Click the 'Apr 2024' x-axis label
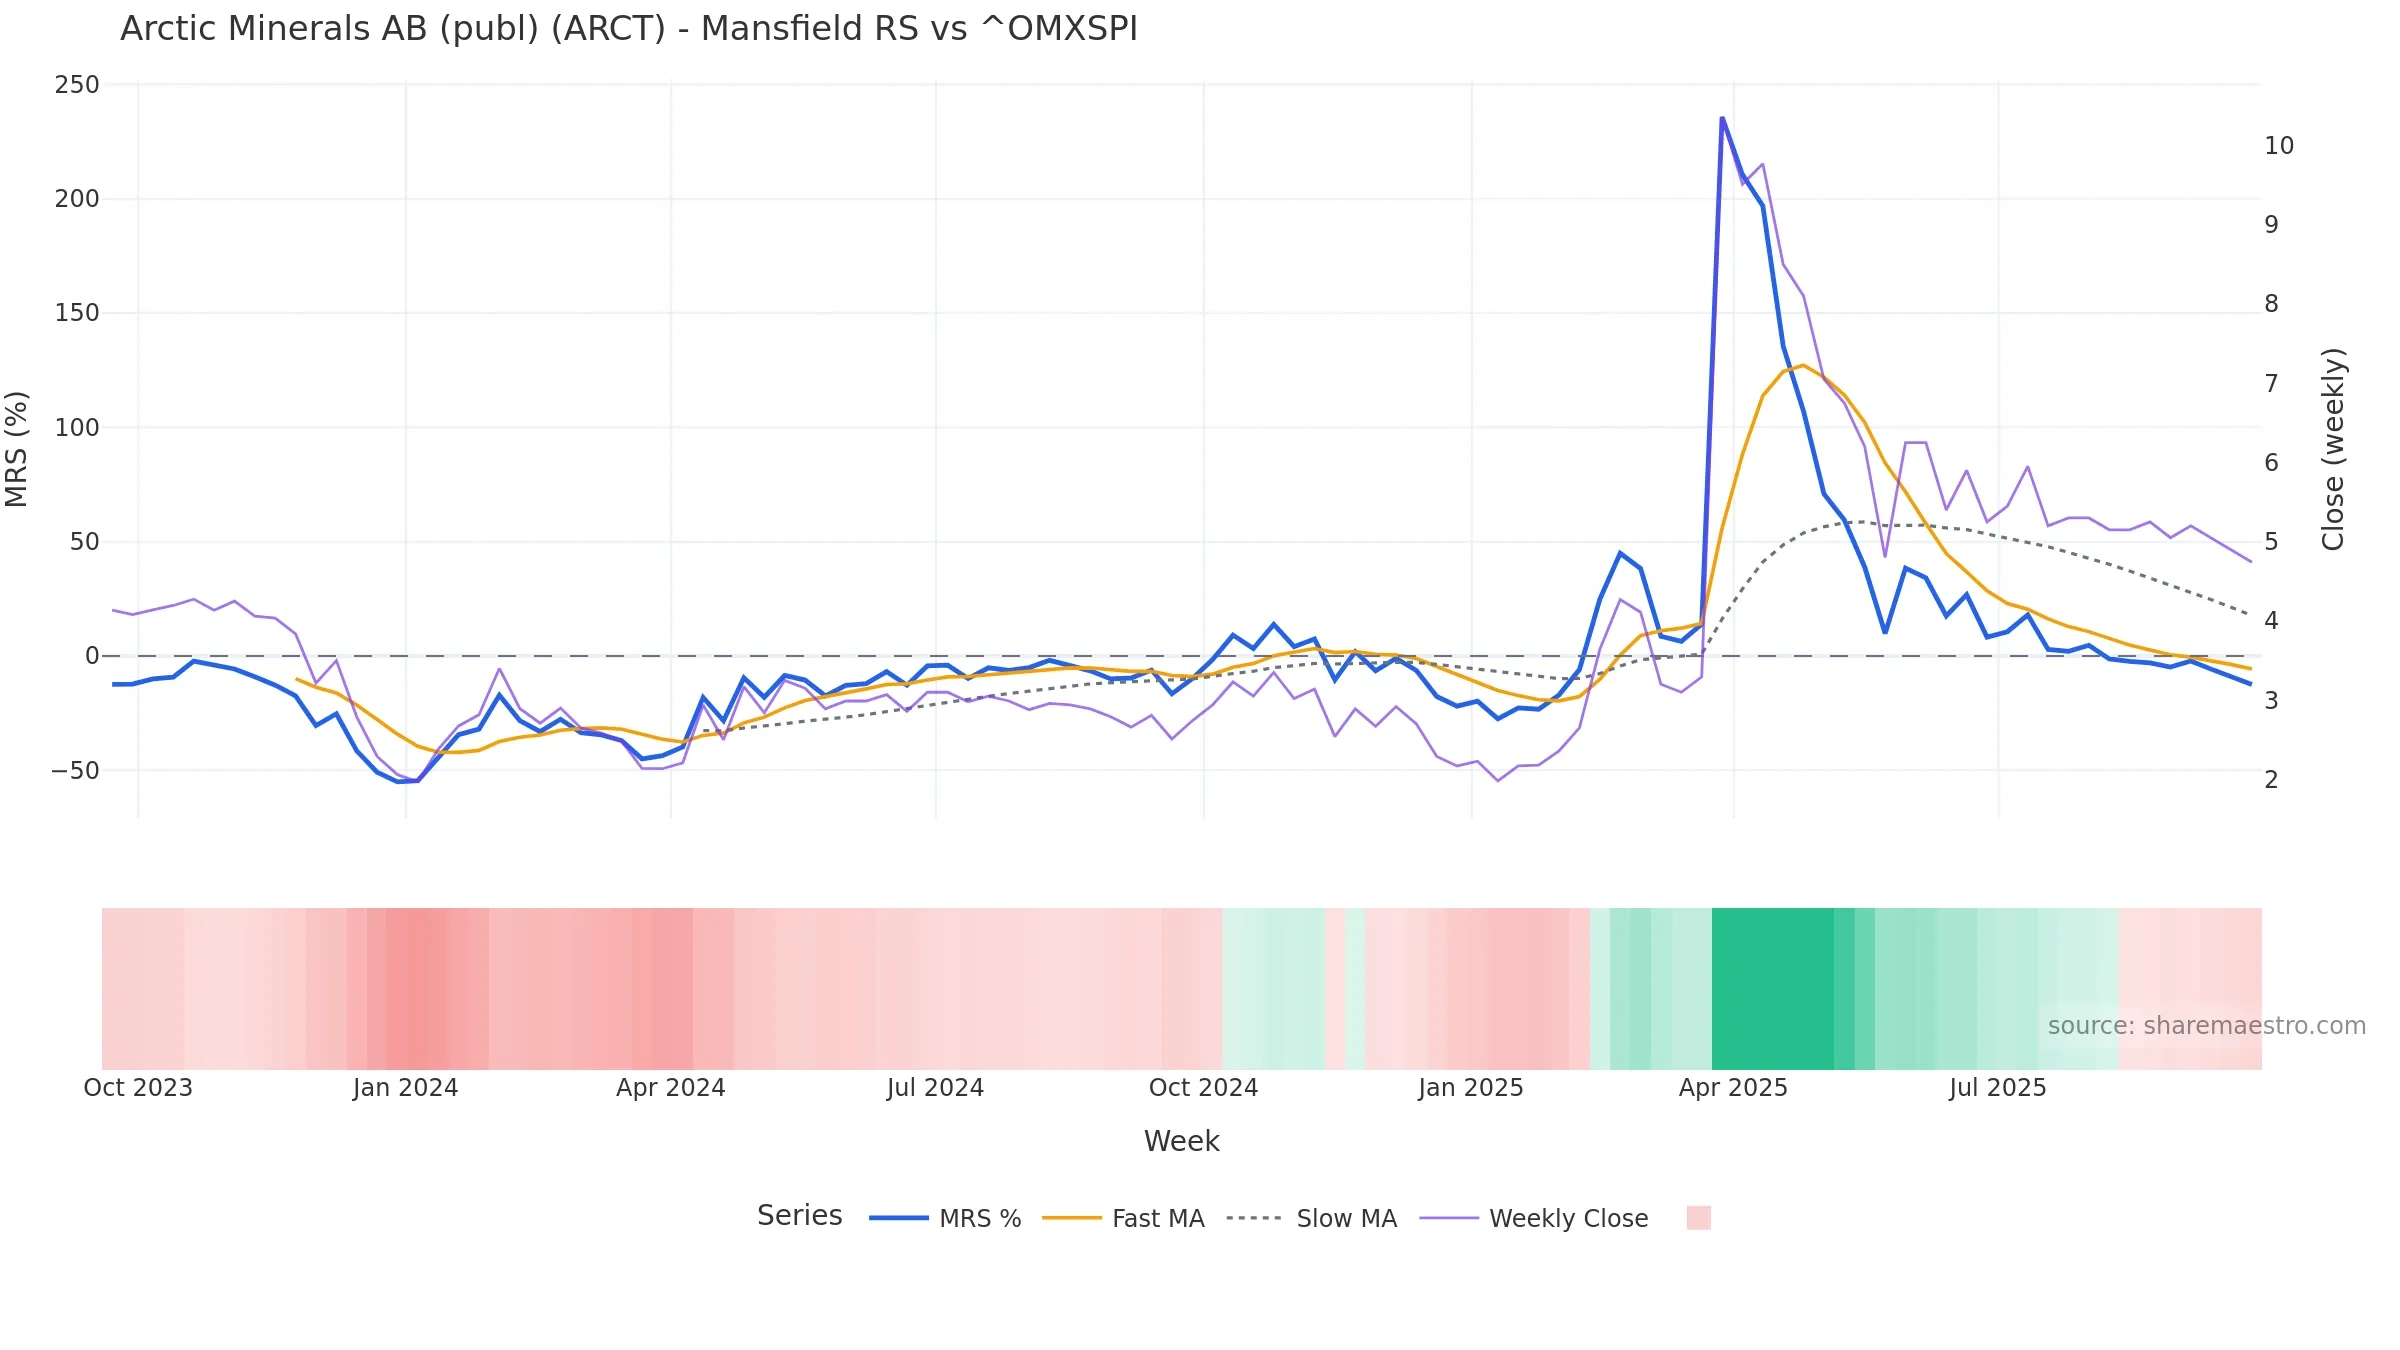Image resolution: width=2400 pixels, height=1350 pixels. click(671, 1088)
